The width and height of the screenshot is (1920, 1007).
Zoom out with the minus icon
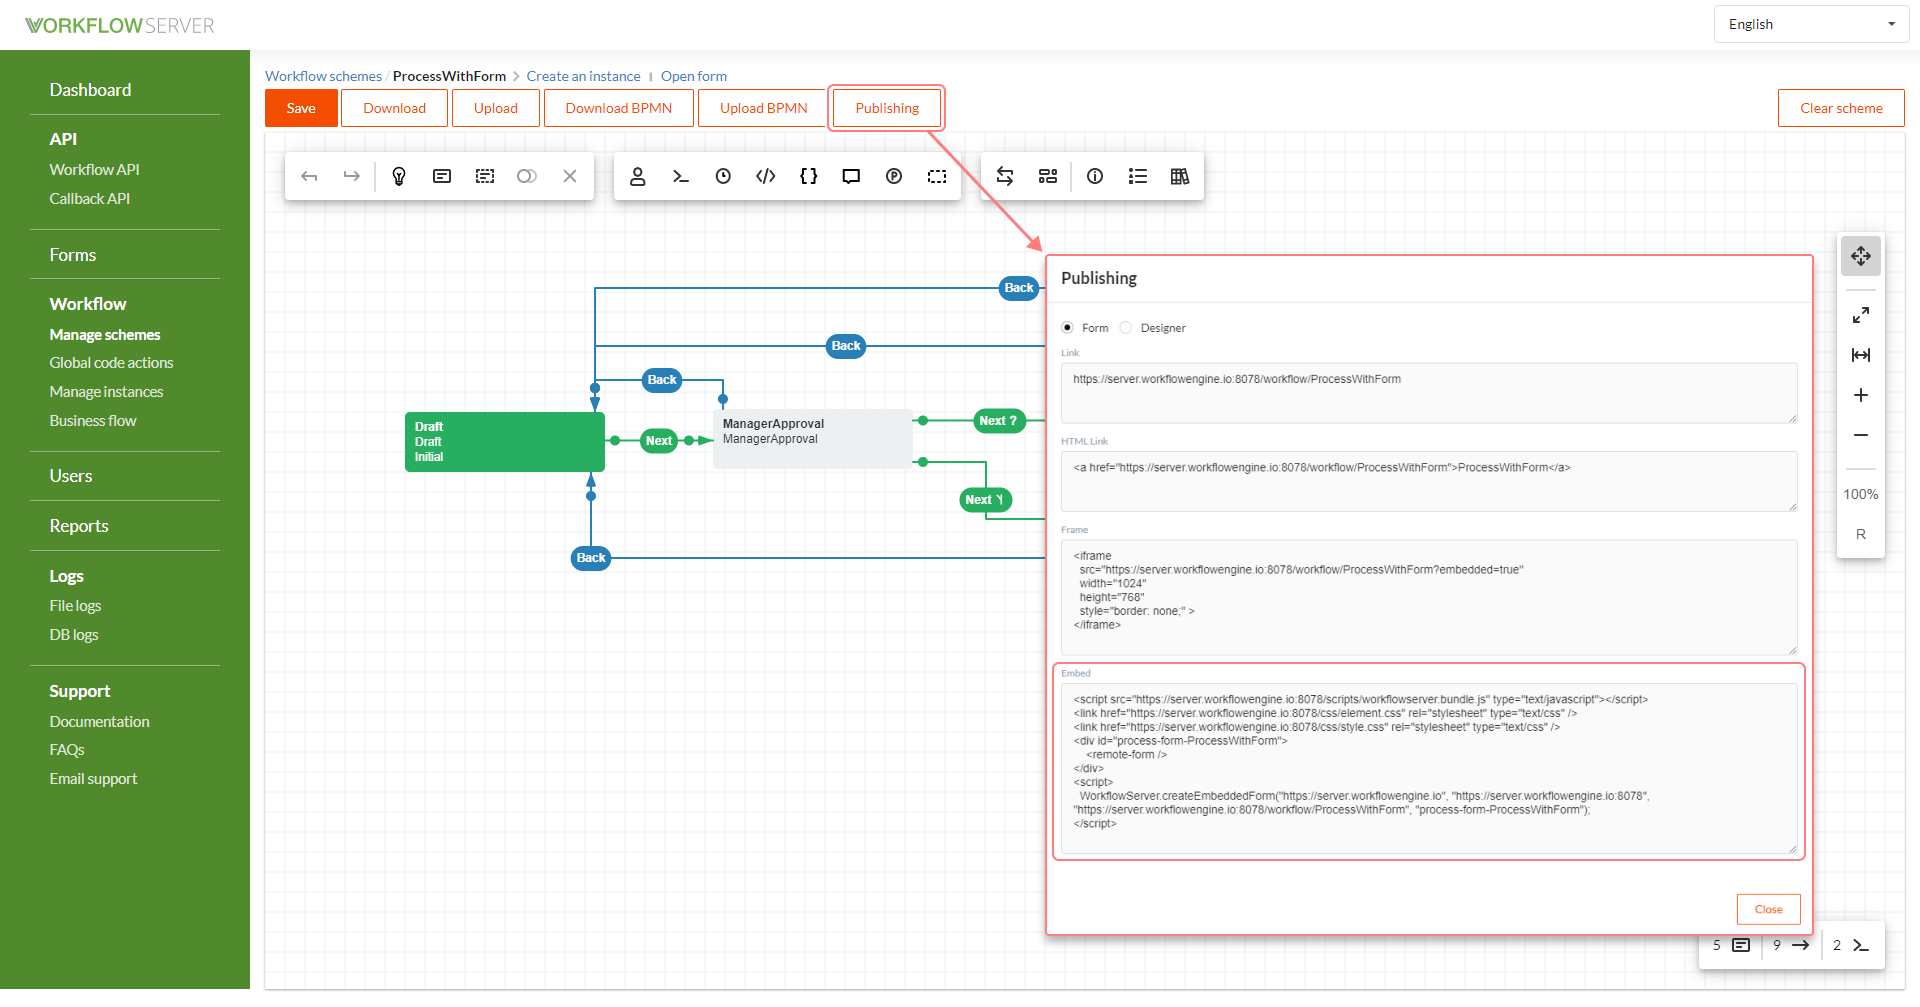click(1861, 435)
